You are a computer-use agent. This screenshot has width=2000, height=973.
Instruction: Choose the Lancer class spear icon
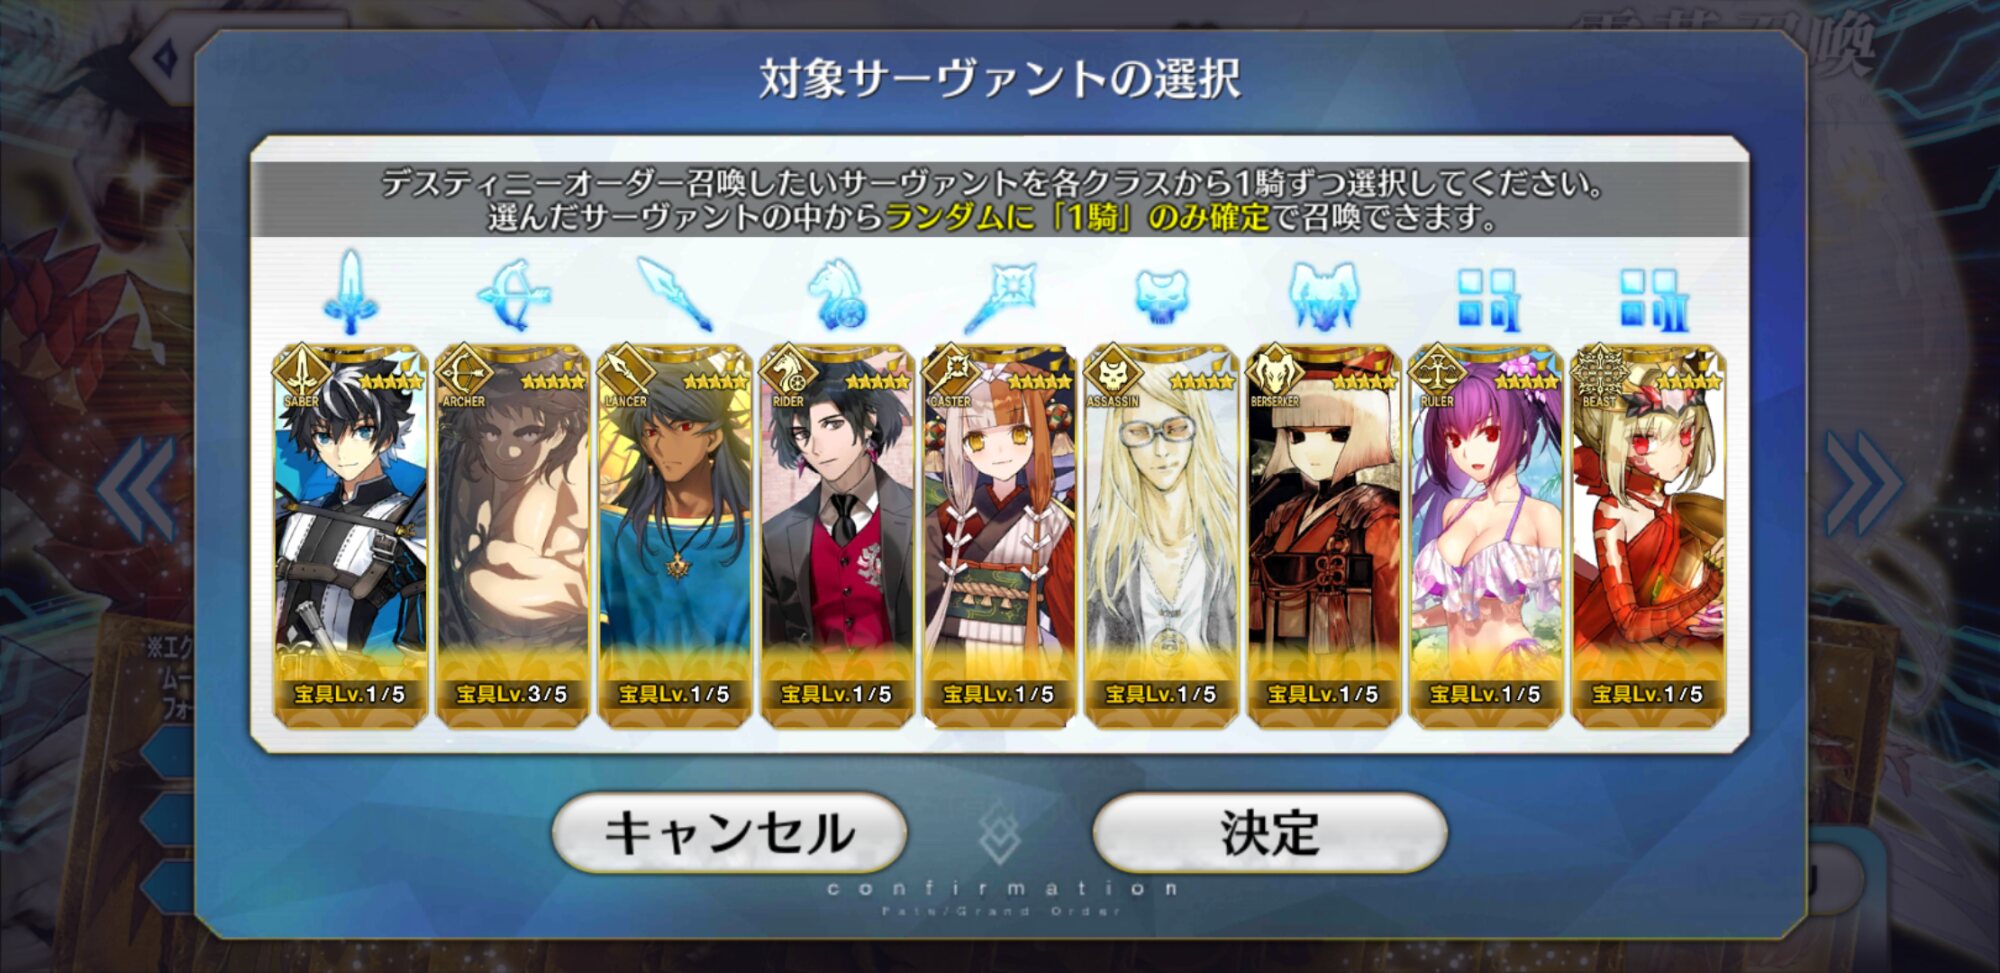click(x=675, y=294)
